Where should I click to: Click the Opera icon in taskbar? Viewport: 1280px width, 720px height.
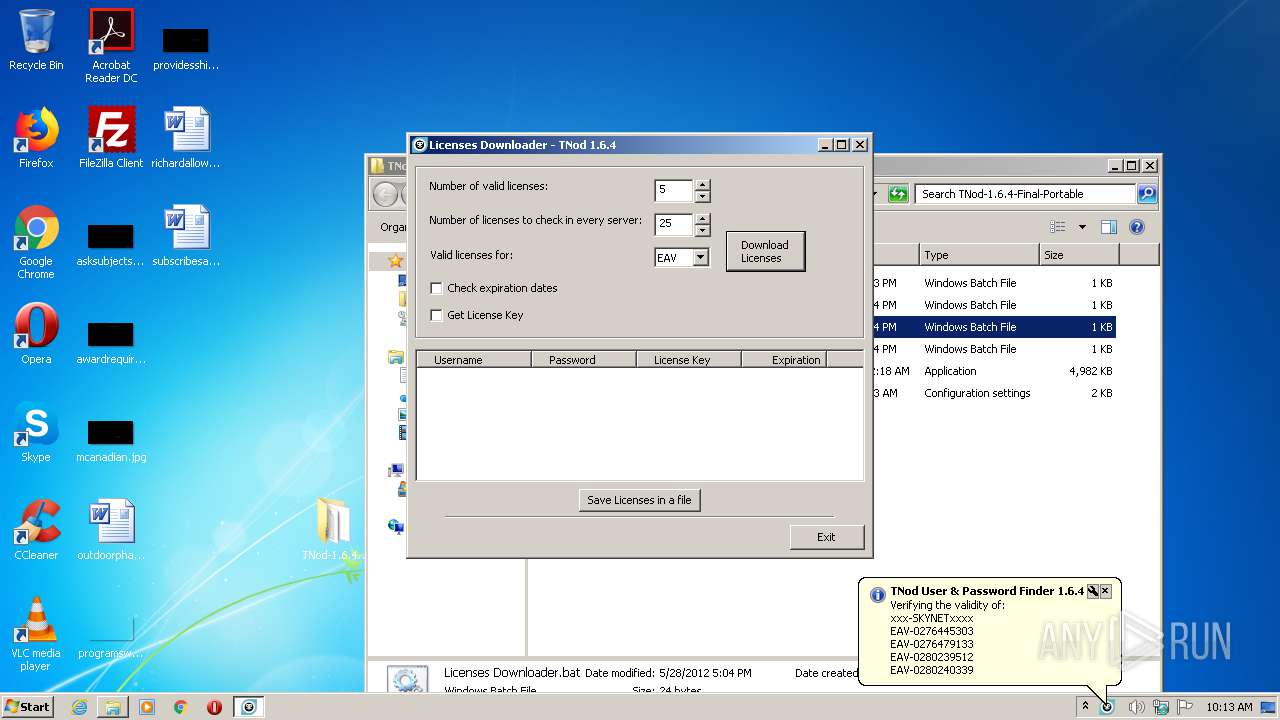click(x=214, y=707)
